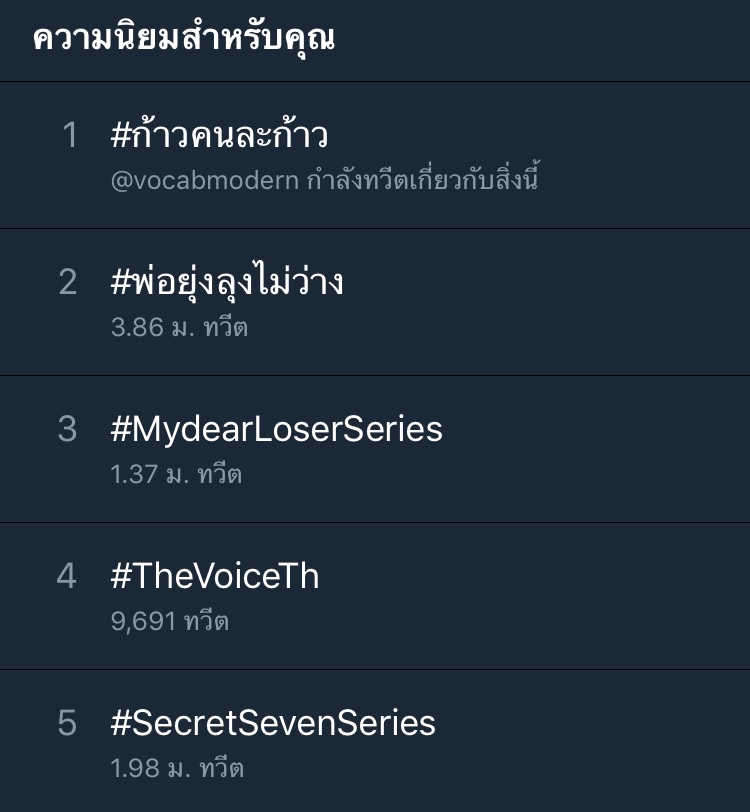Tap the ความนิยมสำหรับคุณ header title
Image resolution: width=750 pixels, height=812 pixels.
(x=183, y=39)
